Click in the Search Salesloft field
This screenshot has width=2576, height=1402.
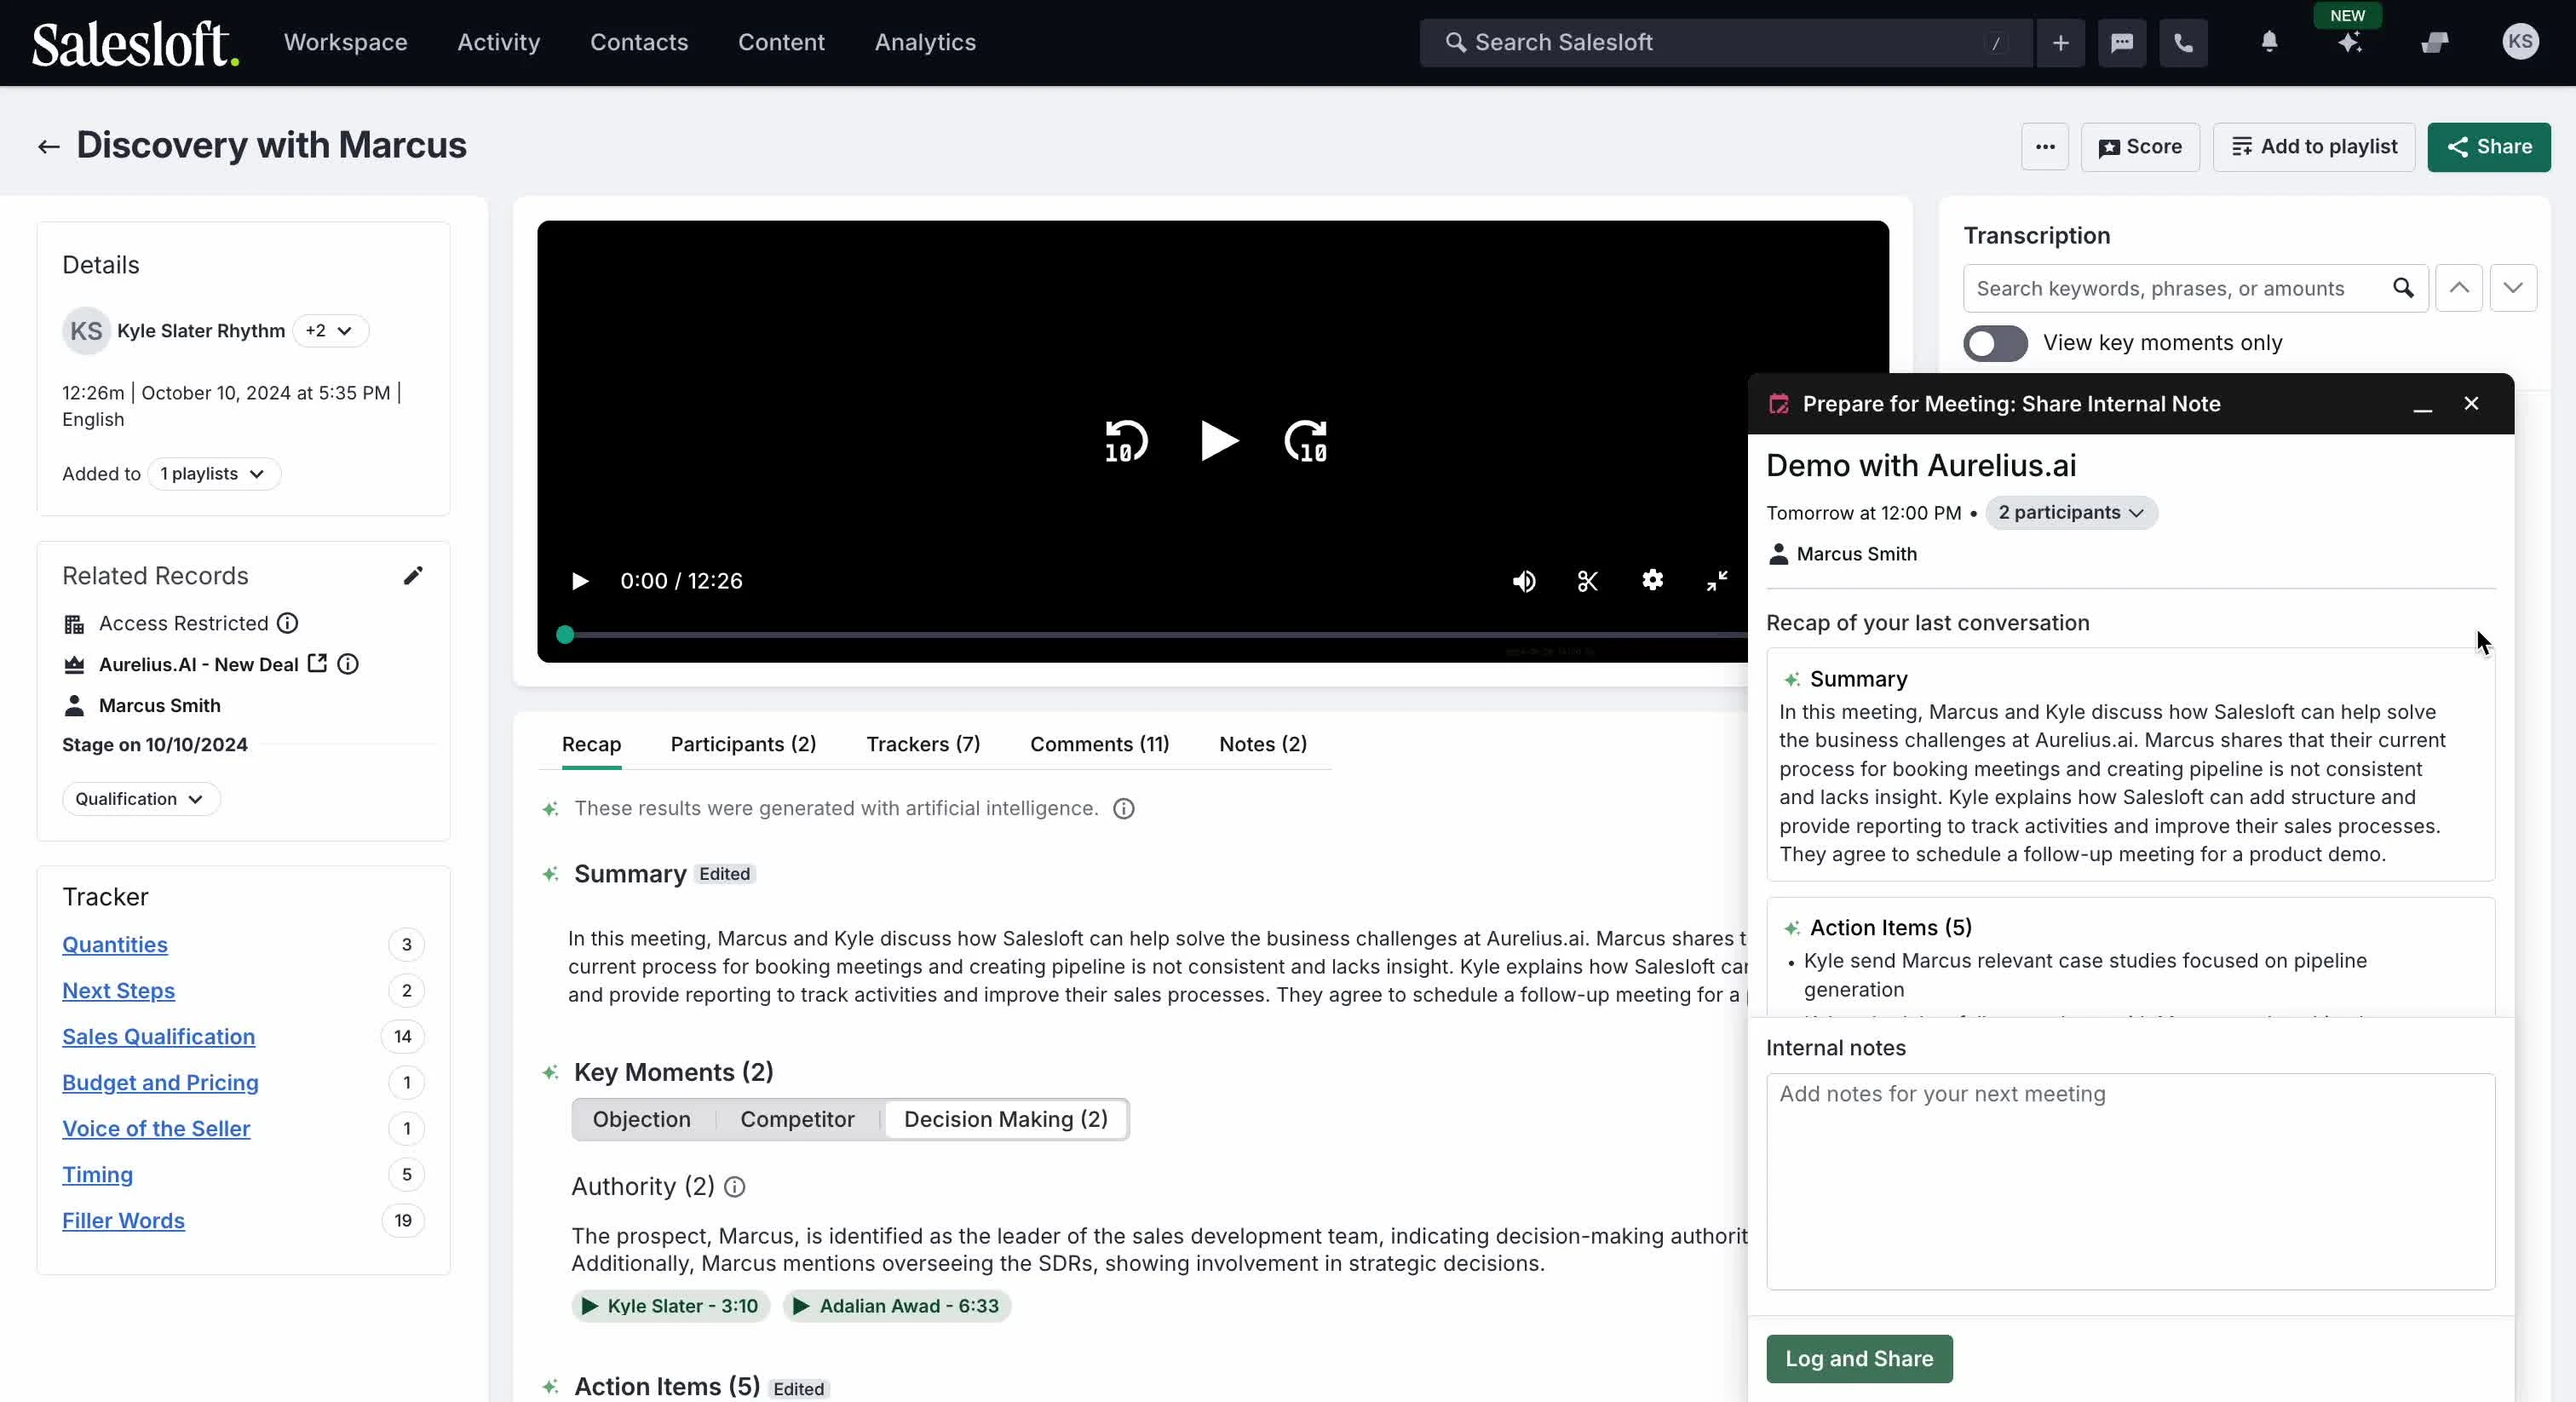pyautogui.click(x=1725, y=43)
